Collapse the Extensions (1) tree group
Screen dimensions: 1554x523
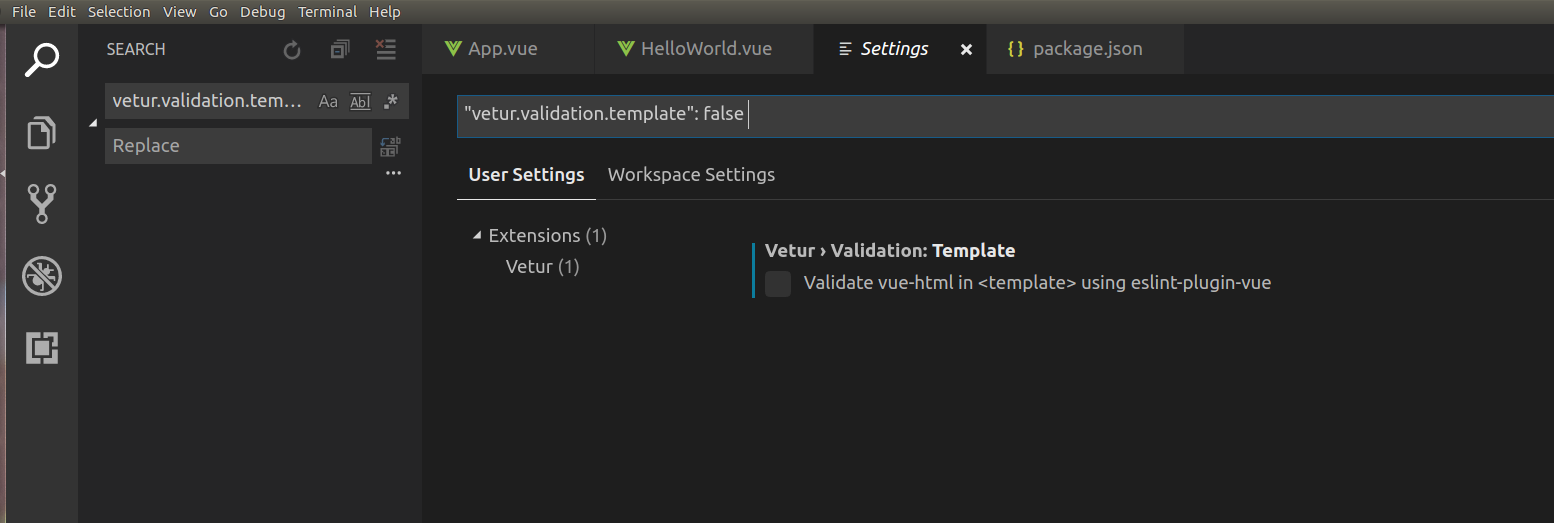pos(477,236)
